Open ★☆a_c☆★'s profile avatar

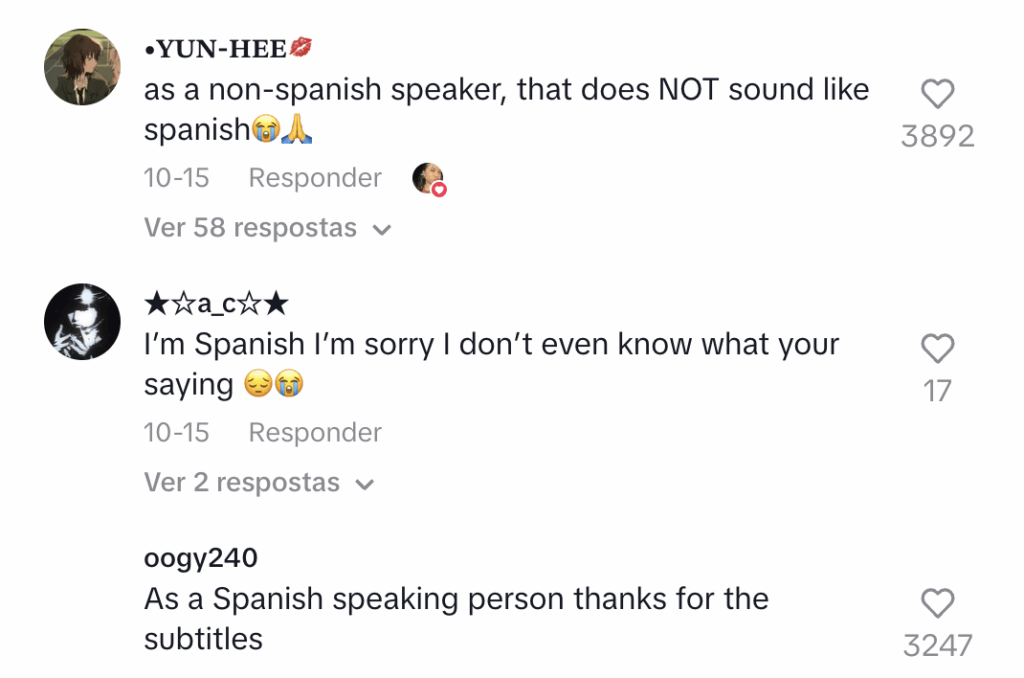point(84,322)
